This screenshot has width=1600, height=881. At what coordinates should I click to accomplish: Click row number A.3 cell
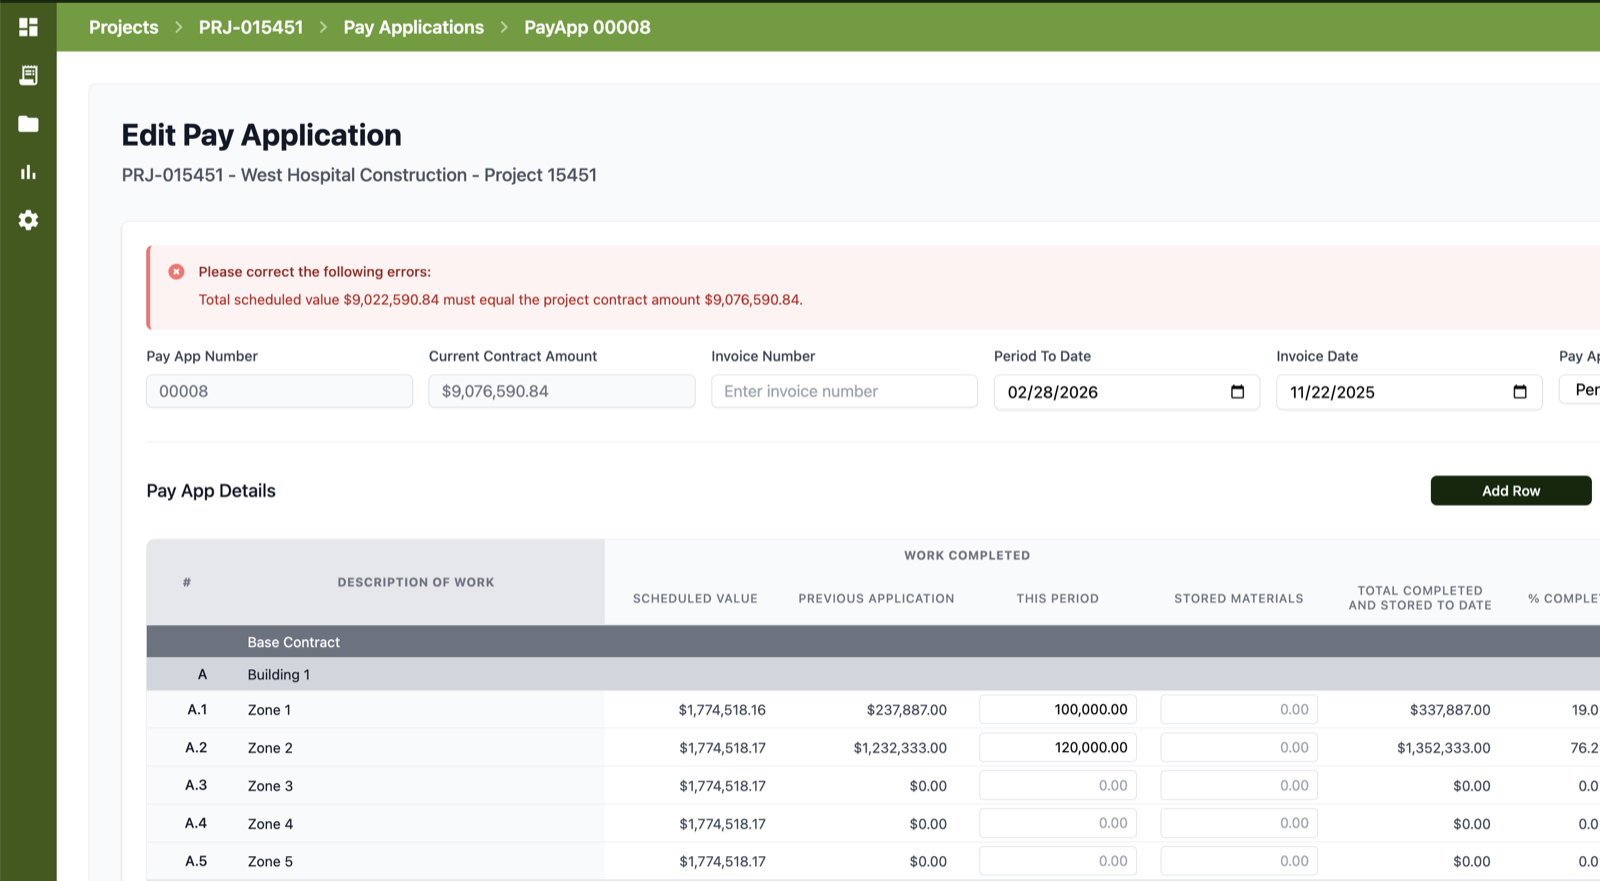coord(196,785)
